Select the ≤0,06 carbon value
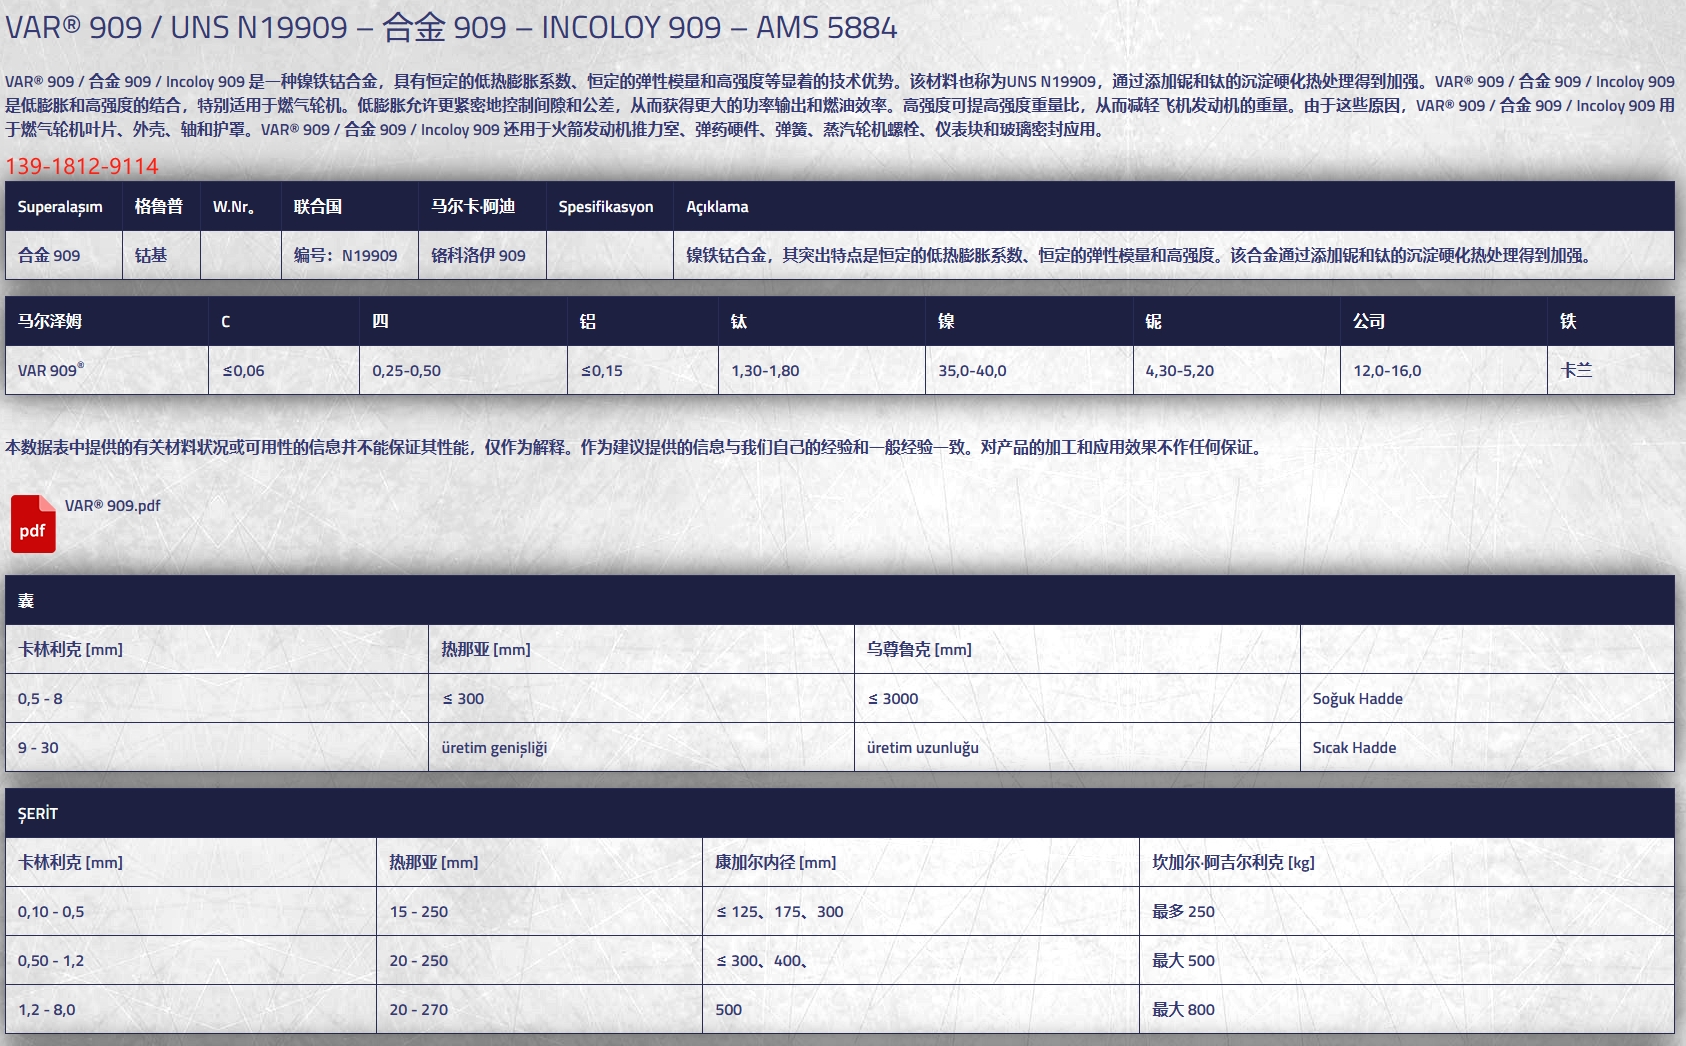The image size is (1686, 1046). tap(284, 370)
